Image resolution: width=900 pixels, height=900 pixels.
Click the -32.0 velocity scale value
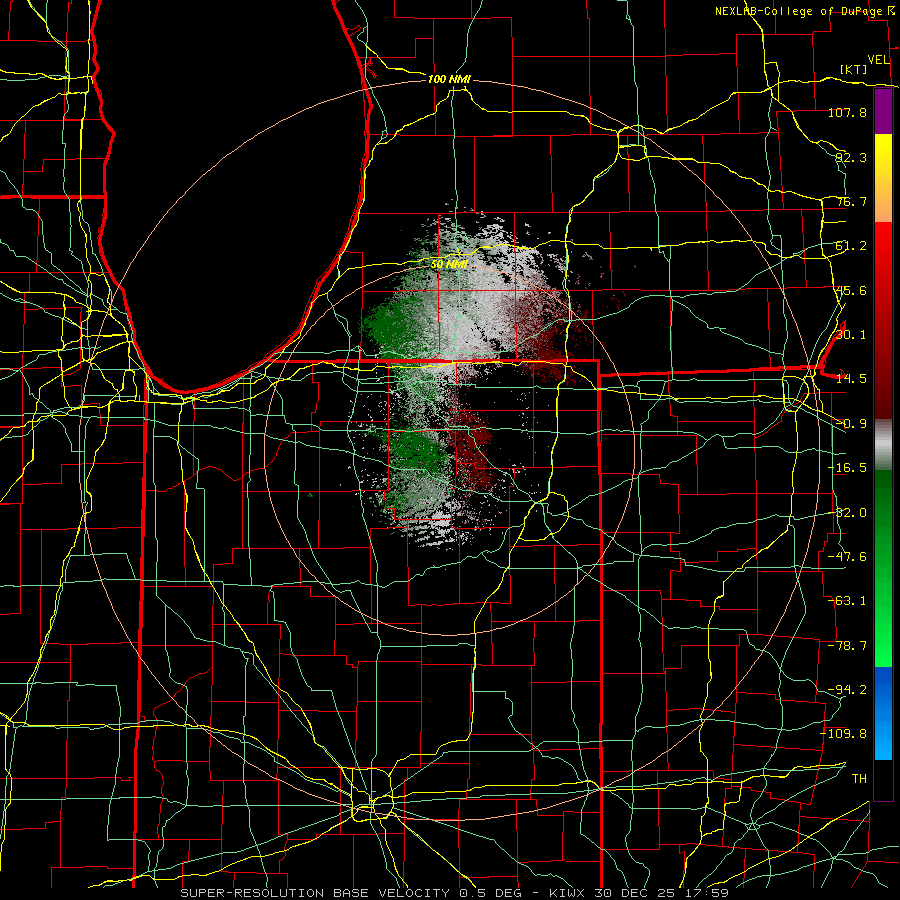pos(847,513)
